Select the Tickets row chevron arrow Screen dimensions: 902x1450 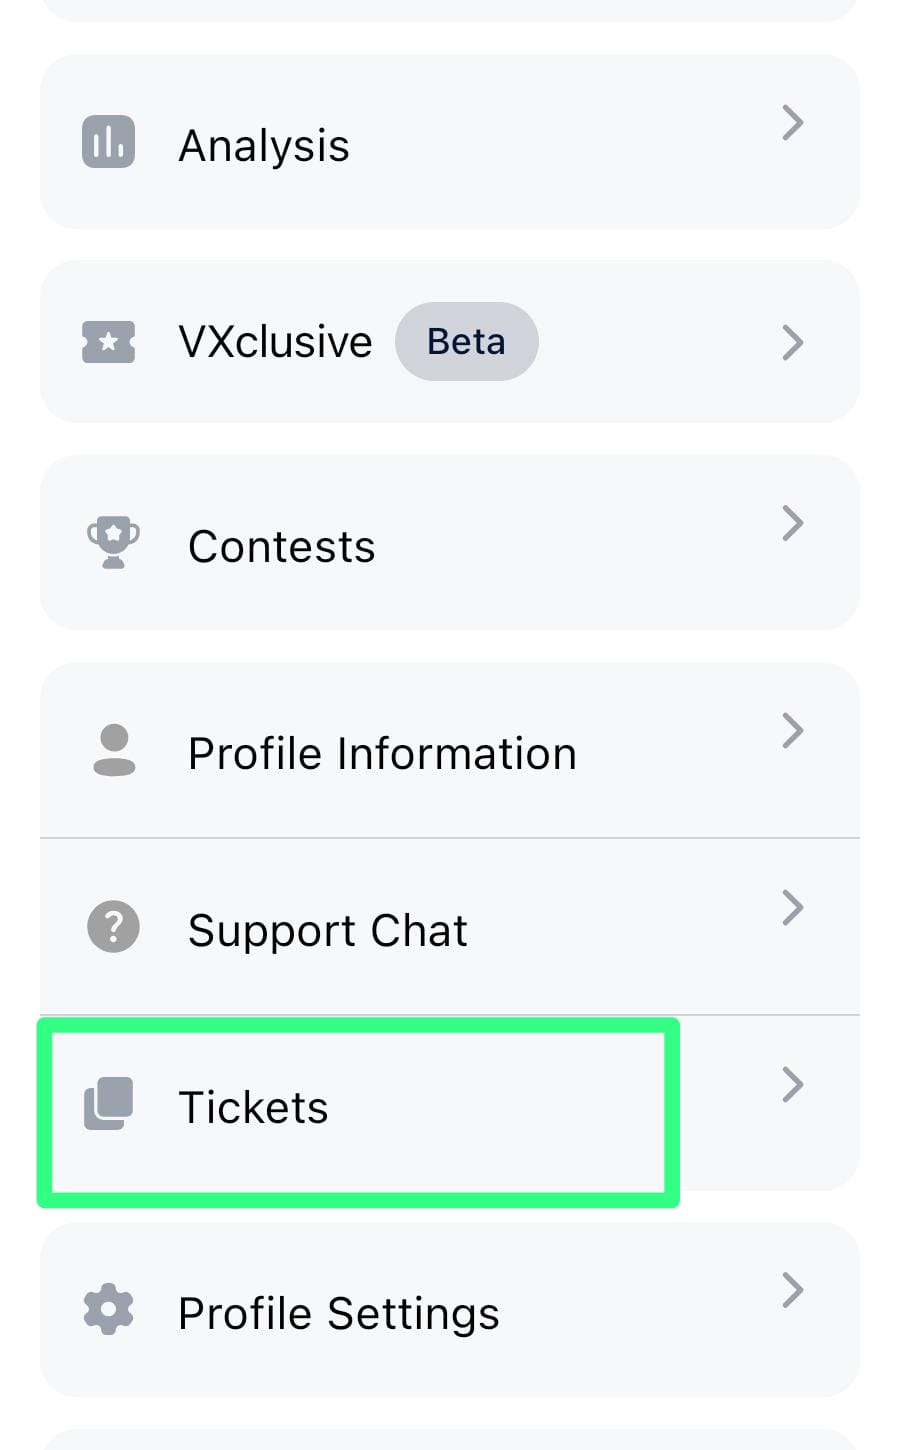tap(792, 1084)
